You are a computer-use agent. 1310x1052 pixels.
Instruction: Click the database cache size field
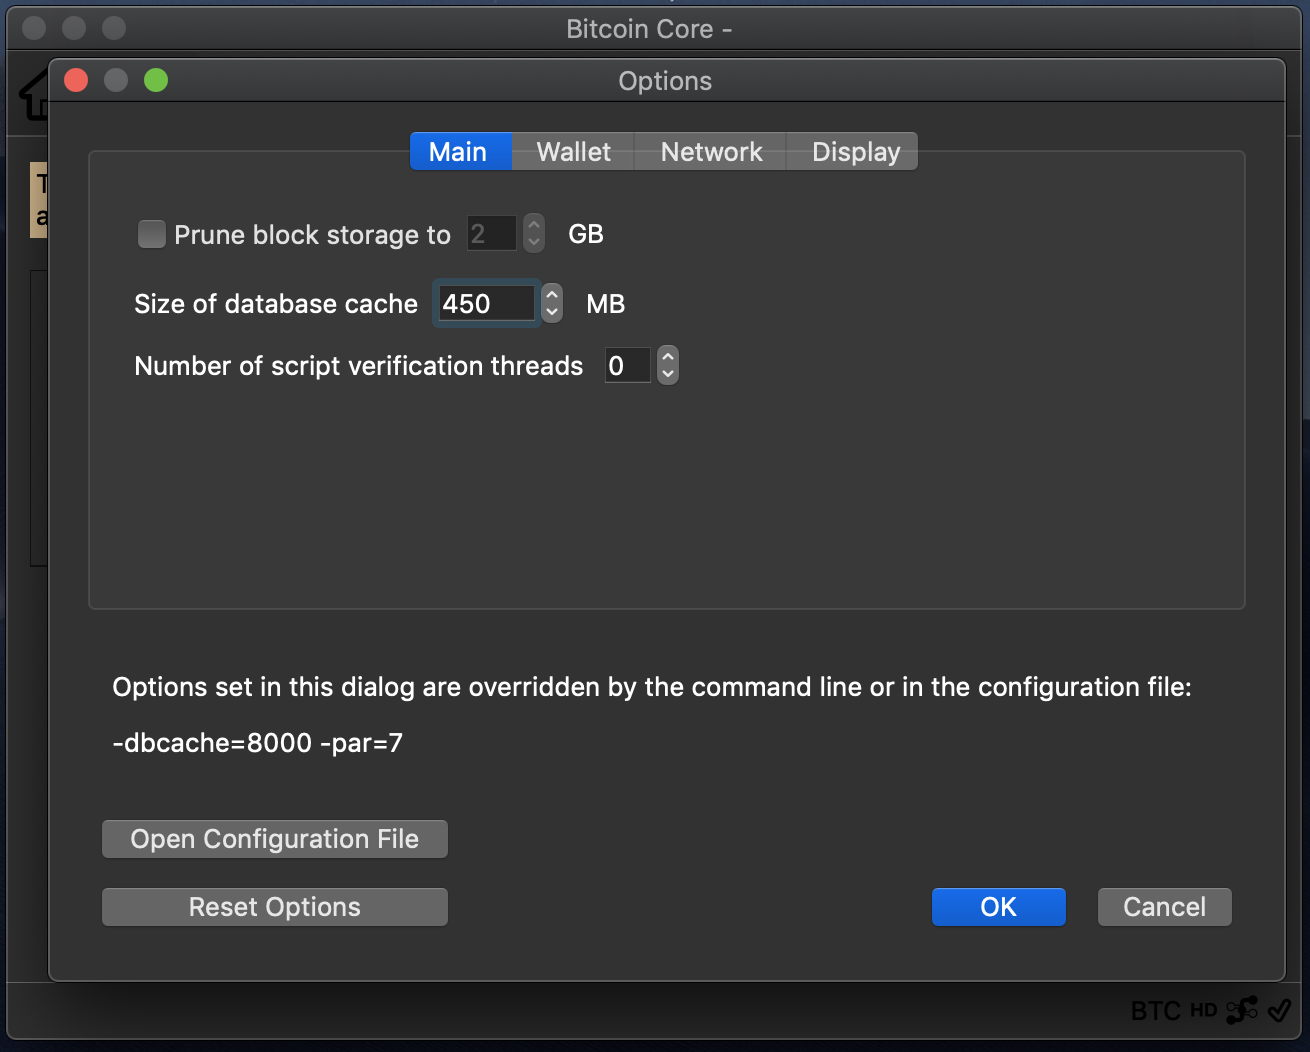[x=486, y=303]
